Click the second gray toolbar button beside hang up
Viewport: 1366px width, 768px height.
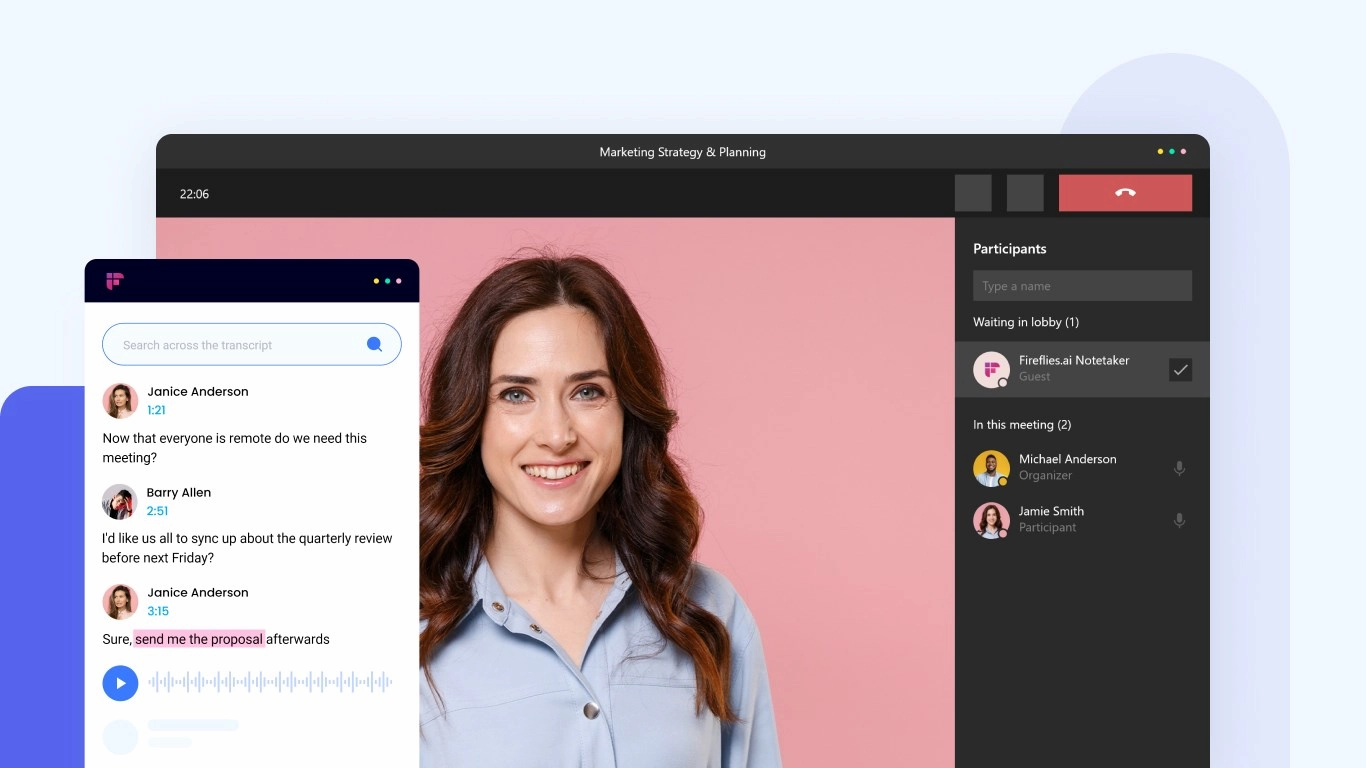tap(1025, 193)
